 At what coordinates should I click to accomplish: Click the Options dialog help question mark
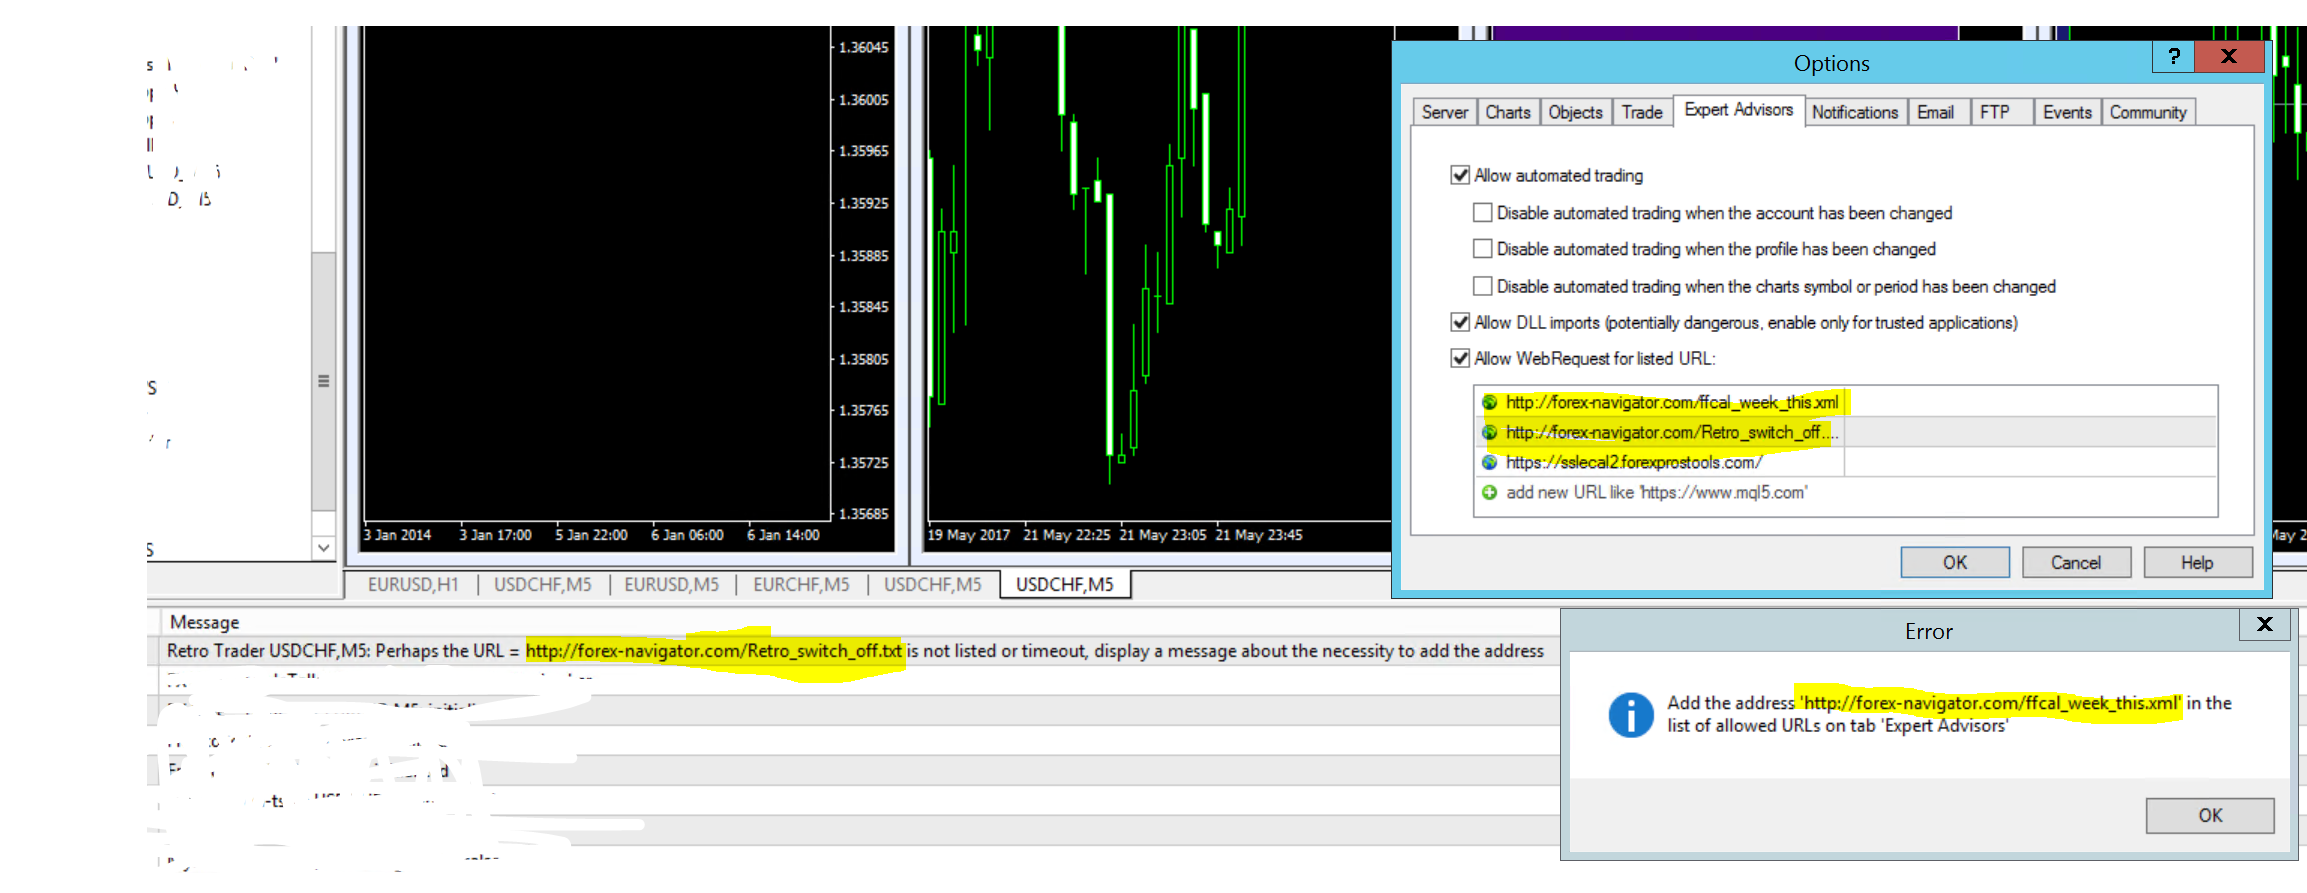pos(2173,56)
